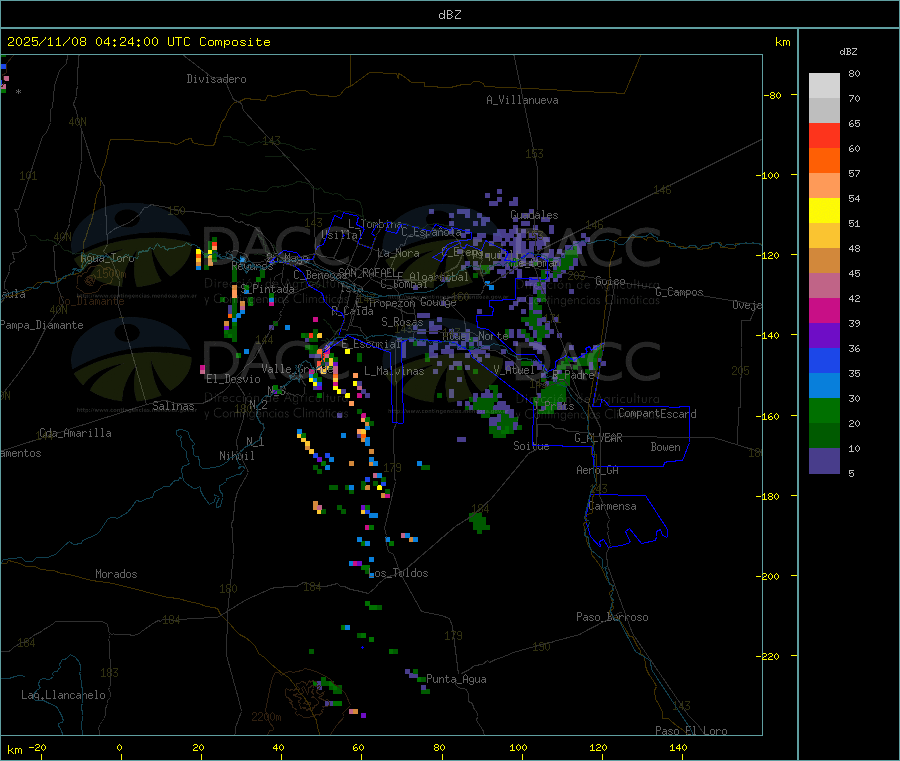Viewport: 900px width, 761px height.
Task: Click the '-20' tick on bottom axis
Action: pos(38,747)
